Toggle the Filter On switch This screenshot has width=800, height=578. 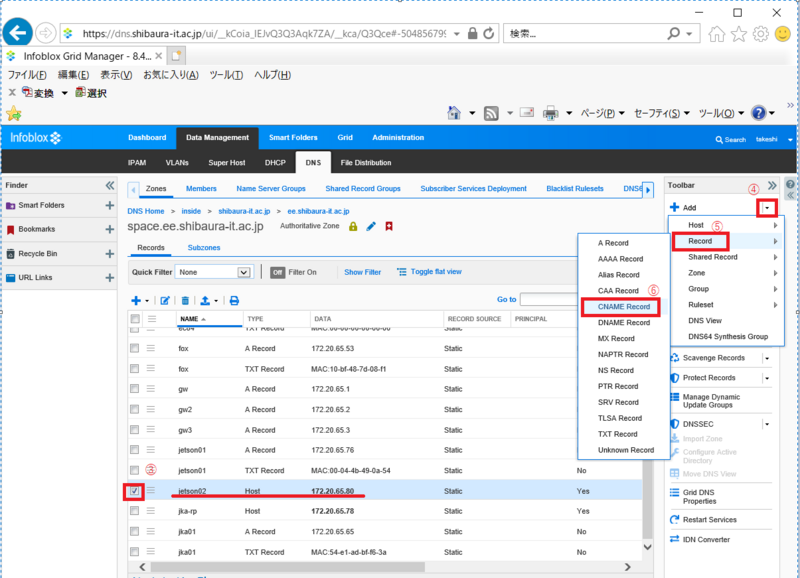tap(278, 272)
